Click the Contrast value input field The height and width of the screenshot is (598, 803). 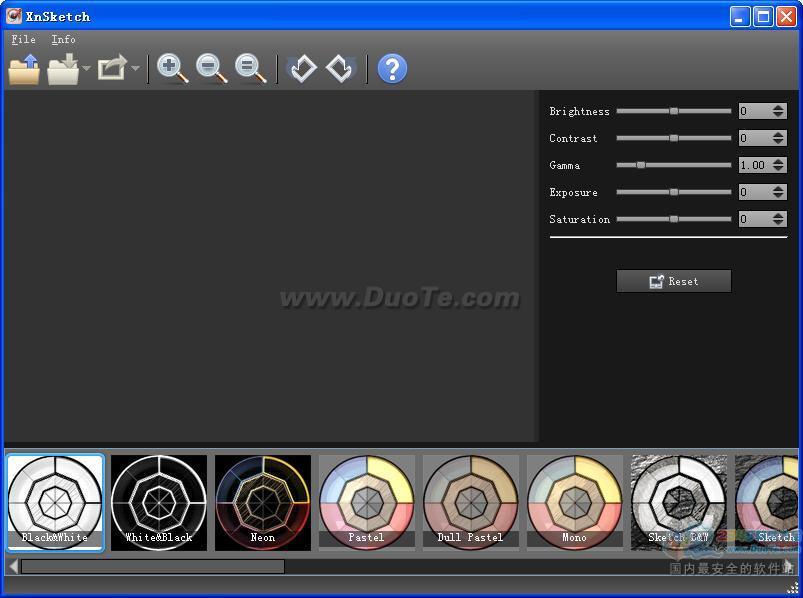pyautogui.click(x=754, y=138)
